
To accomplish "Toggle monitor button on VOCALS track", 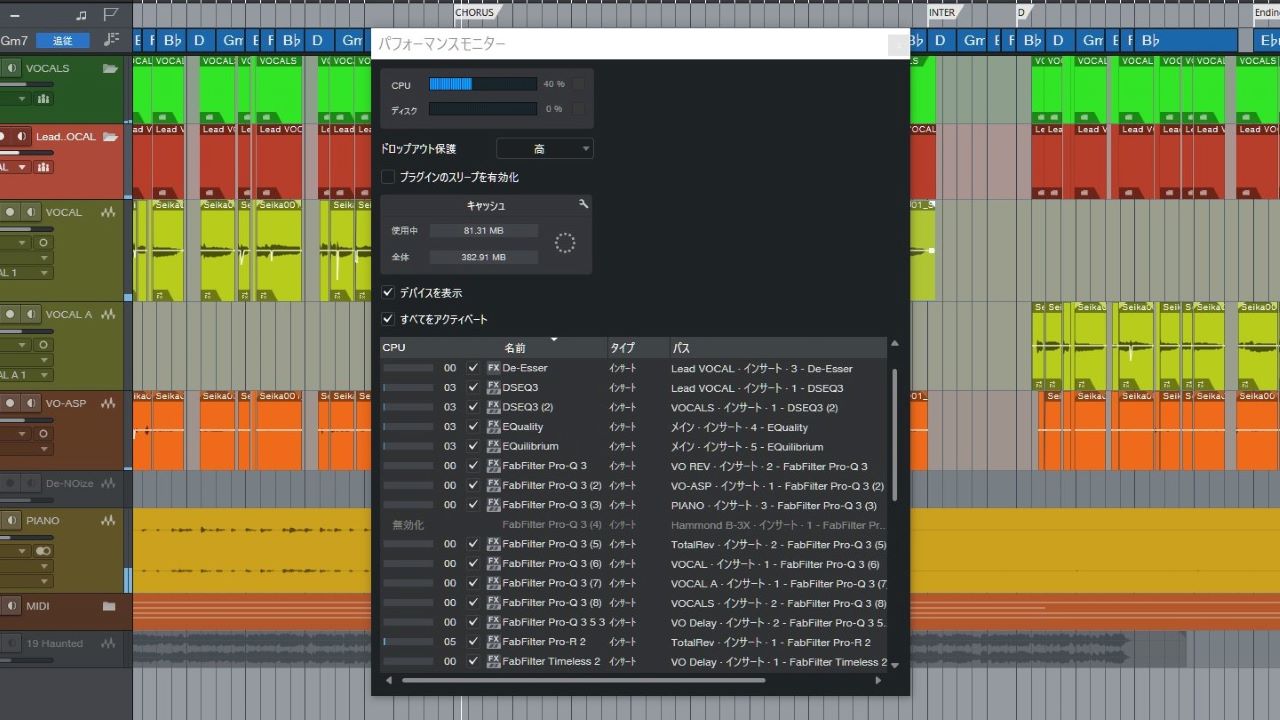I will coord(11,68).
